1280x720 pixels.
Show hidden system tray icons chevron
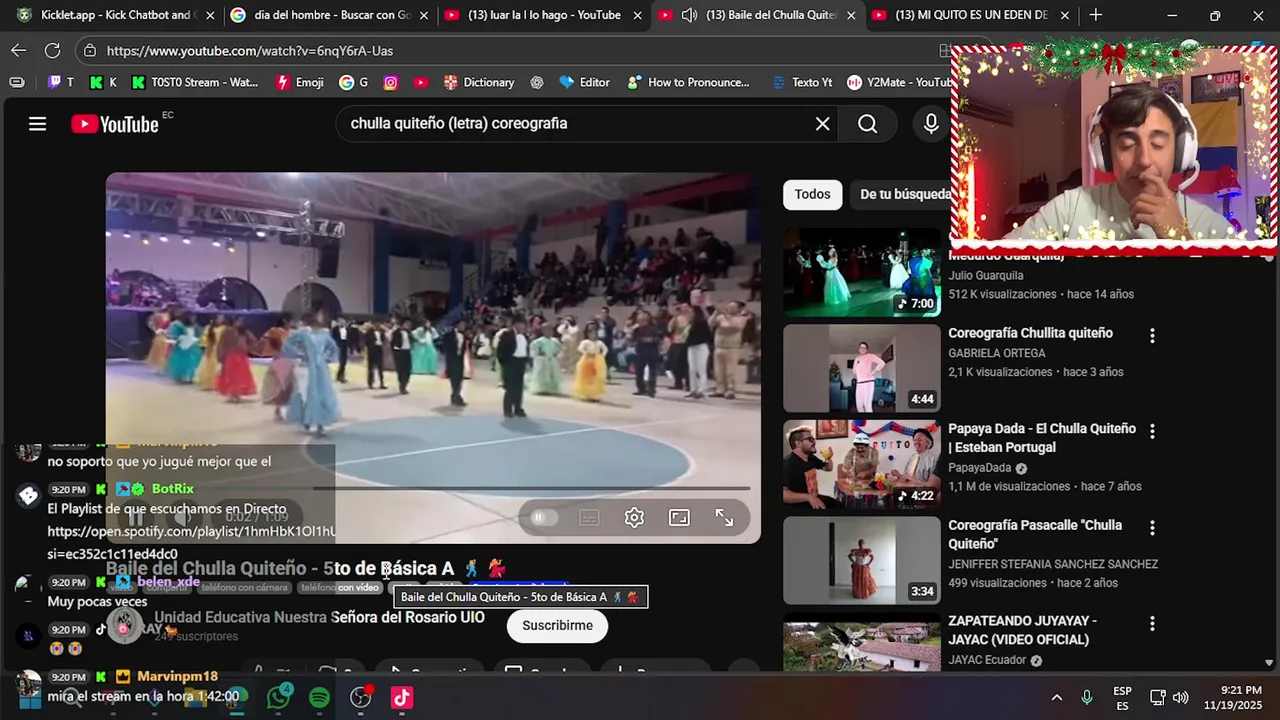click(1056, 697)
